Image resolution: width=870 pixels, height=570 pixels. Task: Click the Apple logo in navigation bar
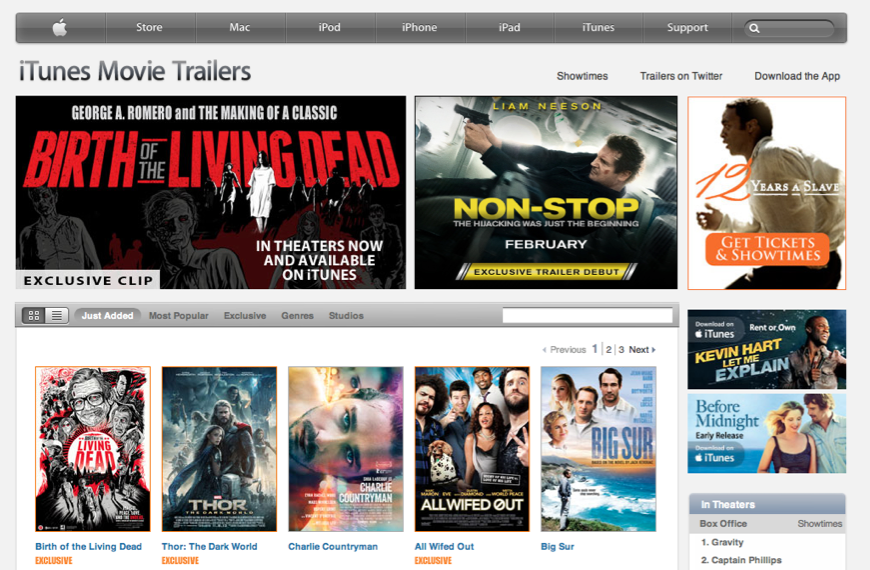click(60, 27)
